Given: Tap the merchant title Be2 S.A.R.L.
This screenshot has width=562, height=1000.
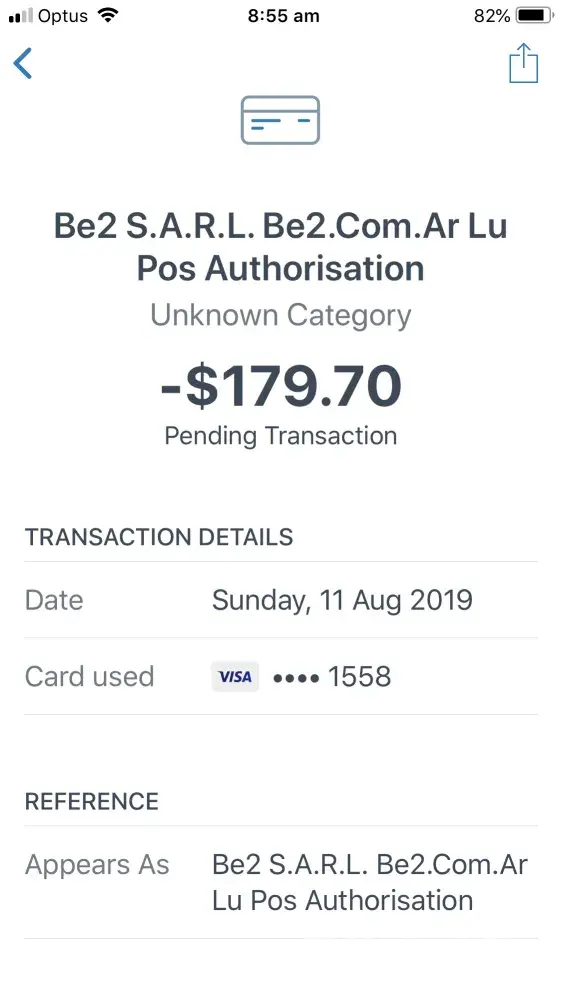Looking at the screenshot, I should 281,247.
